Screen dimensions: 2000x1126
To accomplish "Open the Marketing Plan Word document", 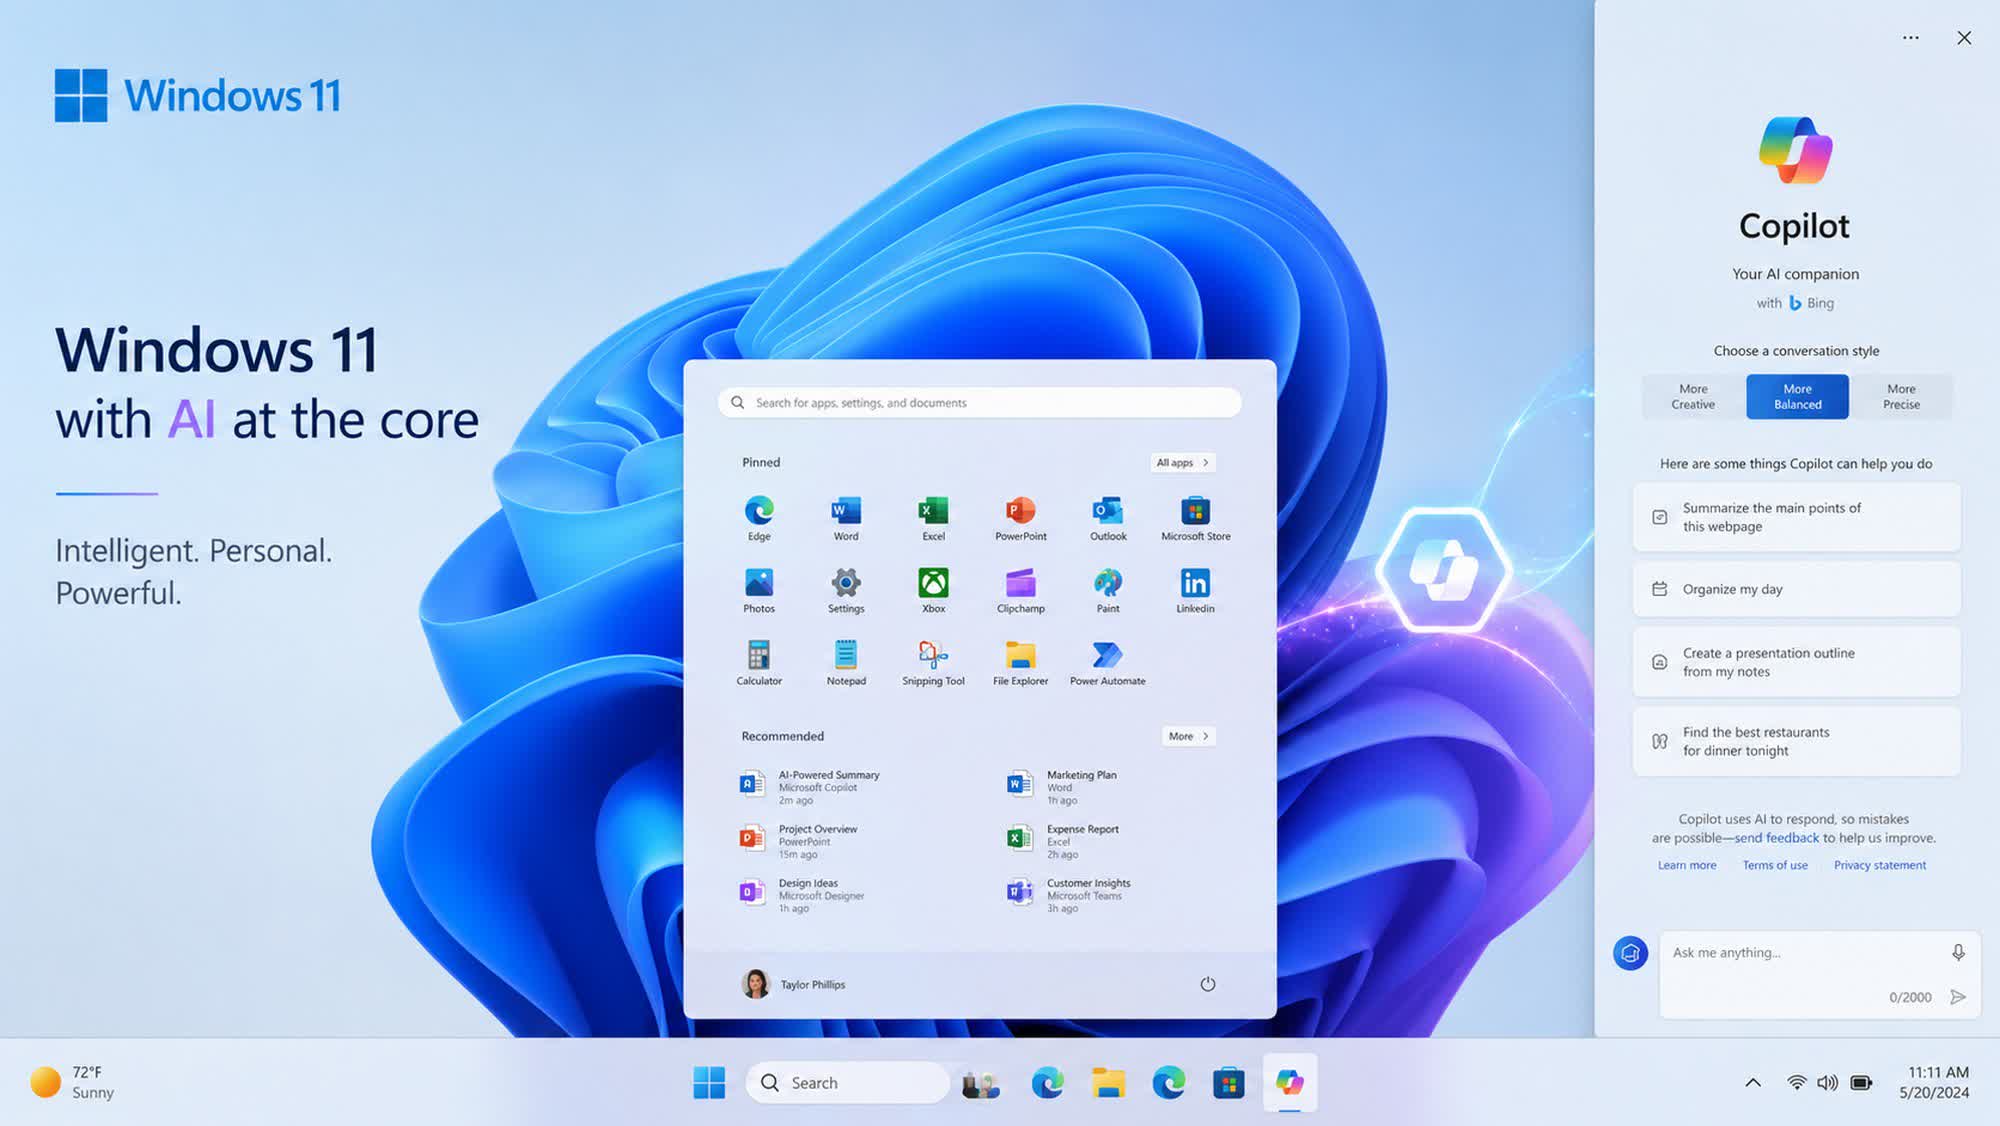I will (1062, 786).
